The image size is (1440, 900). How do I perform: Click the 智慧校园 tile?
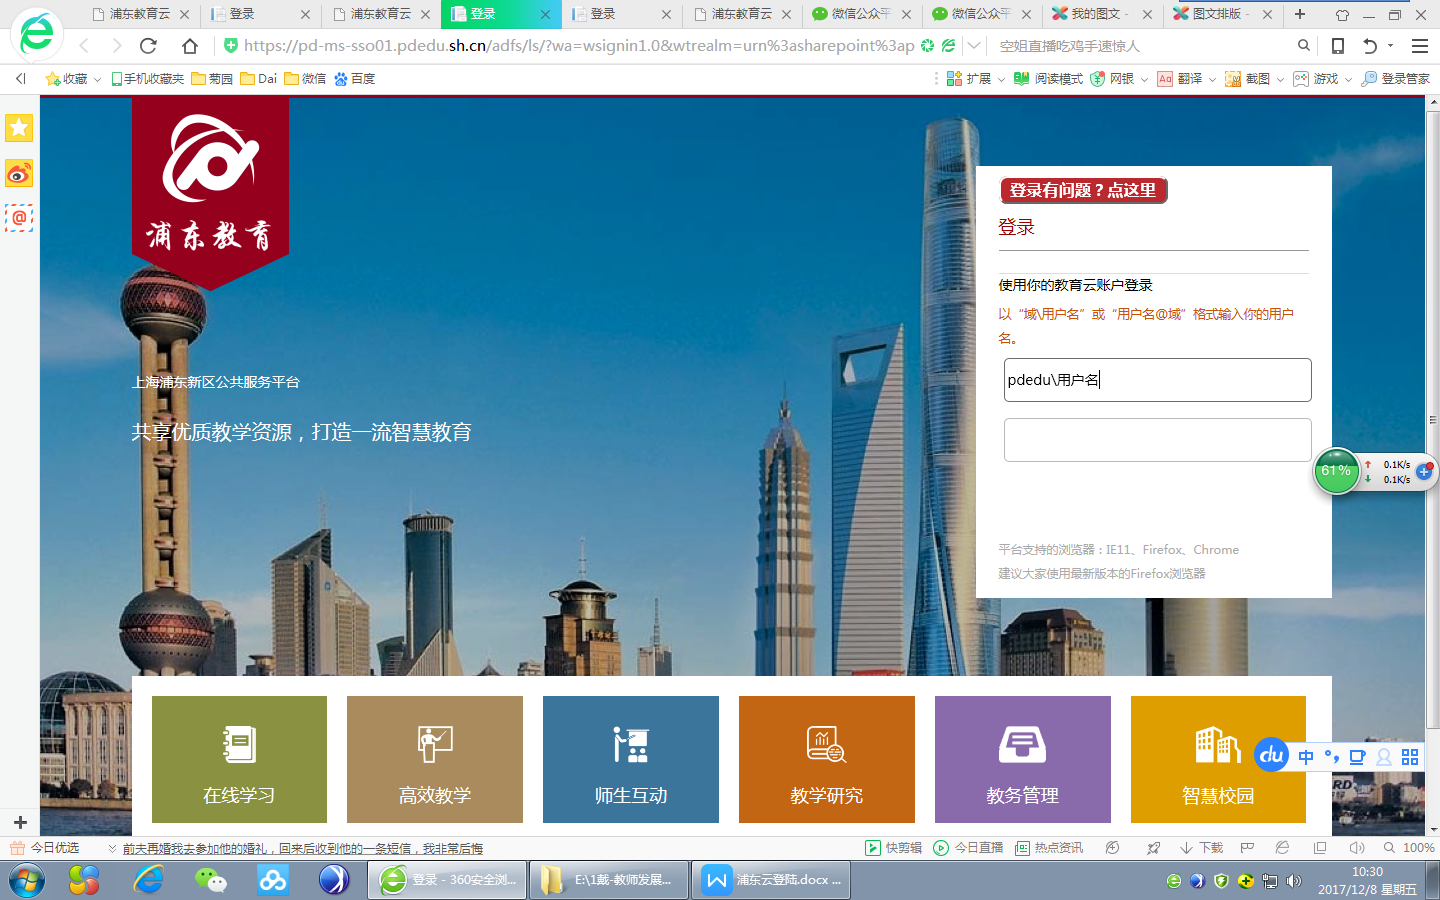1217,759
